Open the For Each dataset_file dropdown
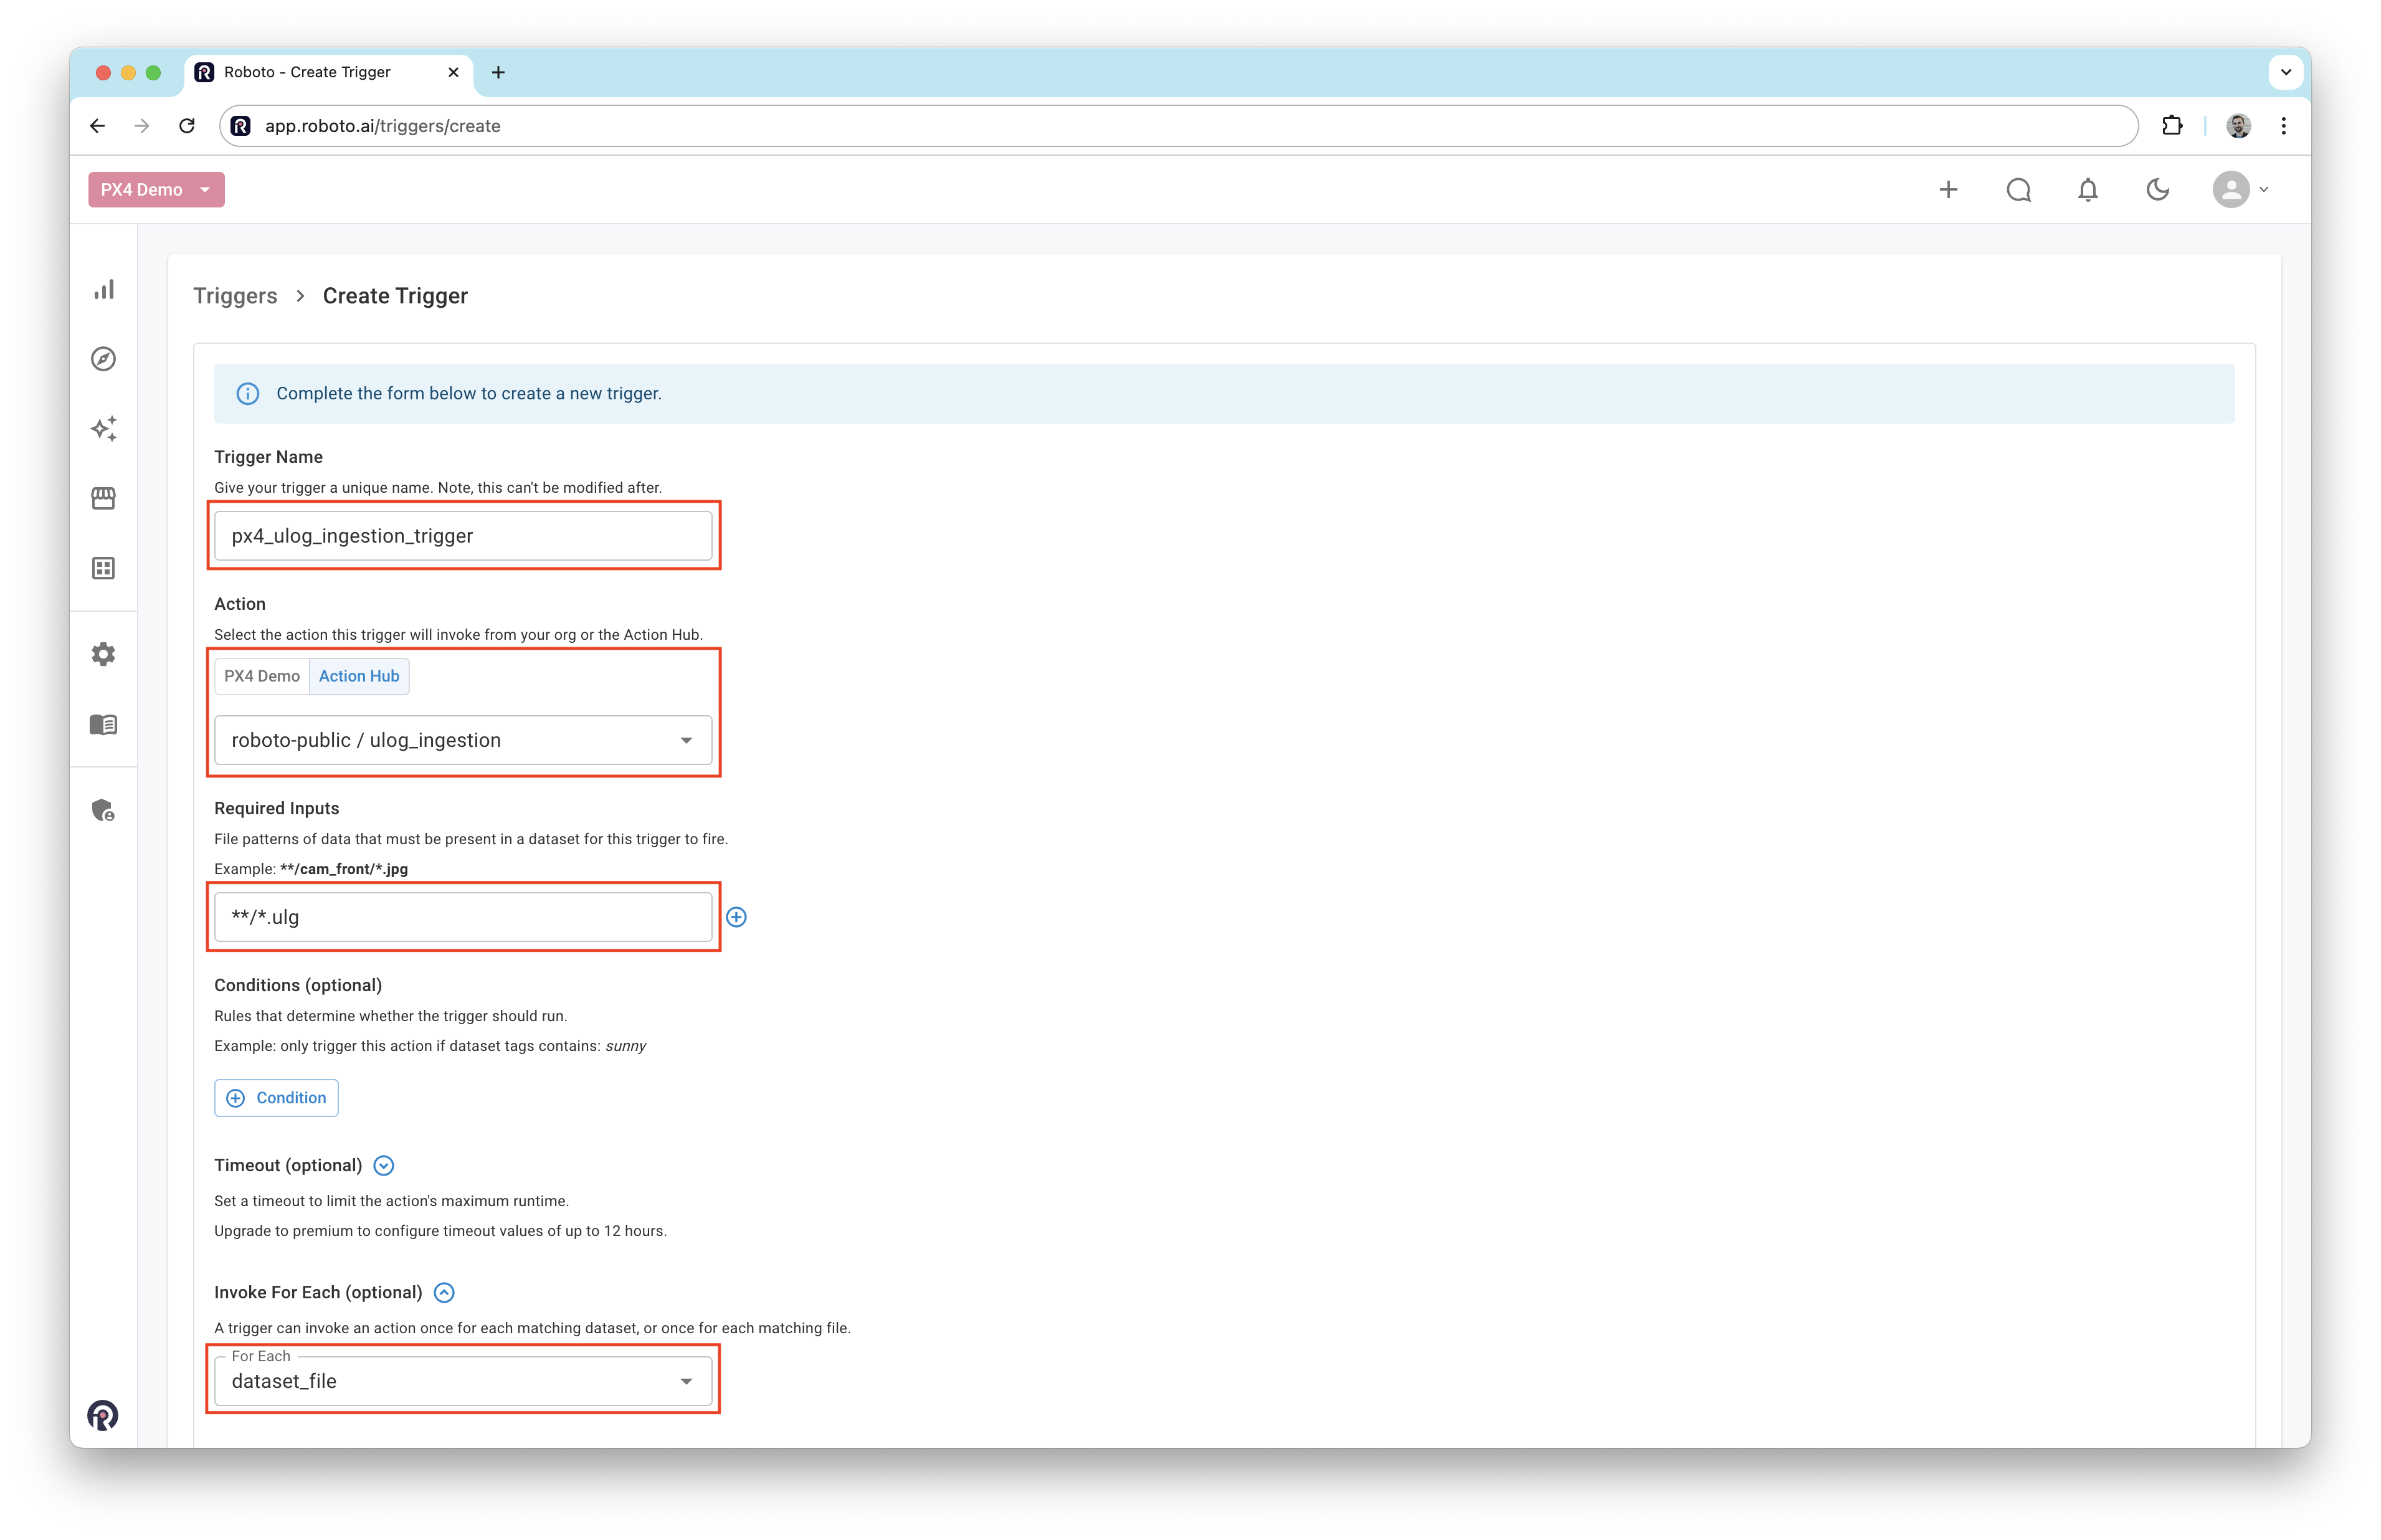Image resolution: width=2381 pixels, height=1540 pixels. [x=463, y=1381]
